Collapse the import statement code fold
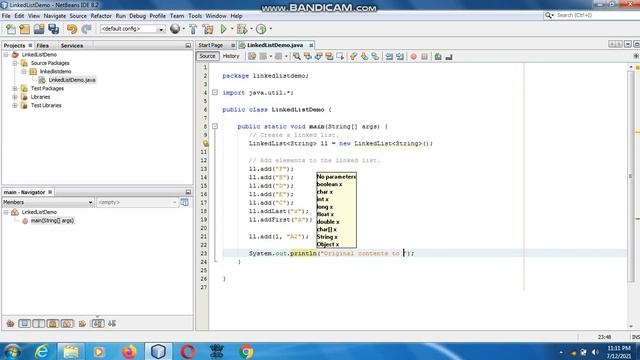Image resolution: width=640 pixels, height=360 pixels. pos(215,93)
